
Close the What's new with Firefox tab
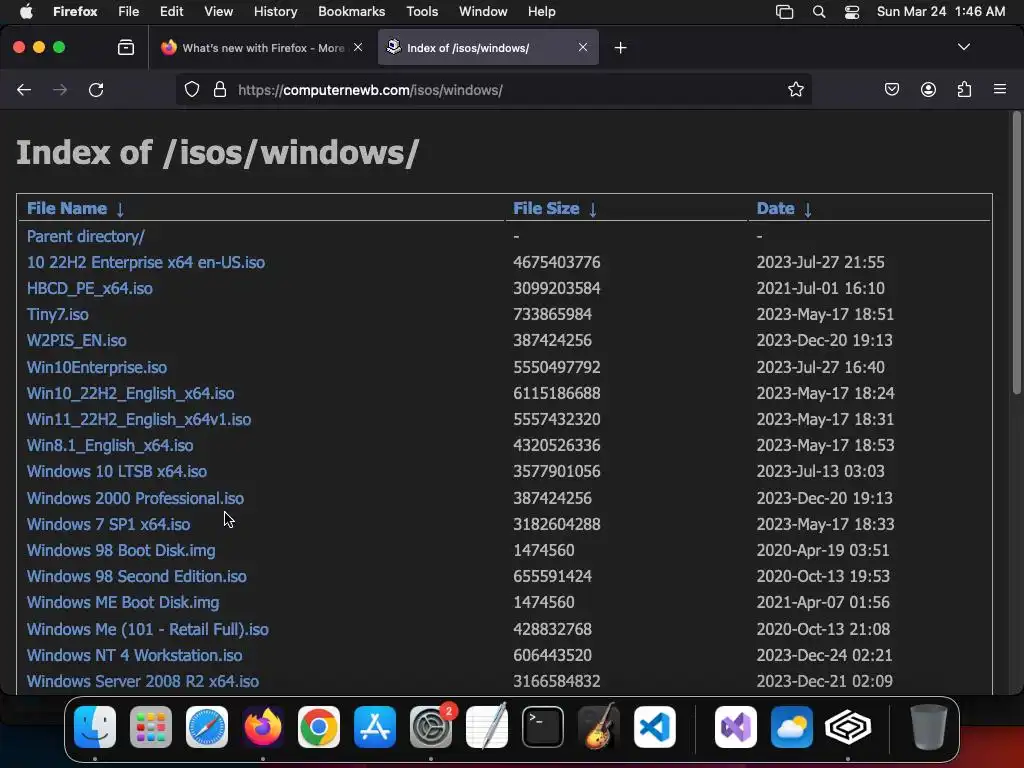358,47
